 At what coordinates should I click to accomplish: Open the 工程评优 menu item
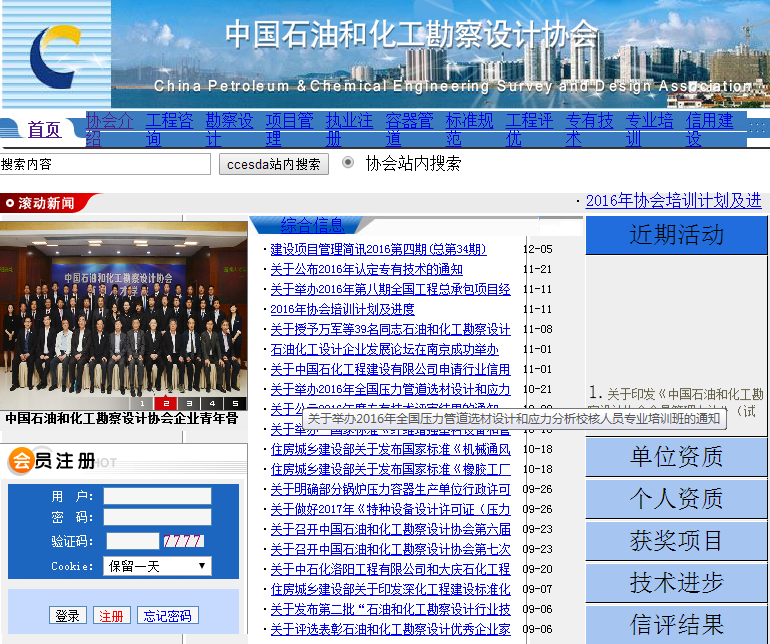click(x=529, y=129)
